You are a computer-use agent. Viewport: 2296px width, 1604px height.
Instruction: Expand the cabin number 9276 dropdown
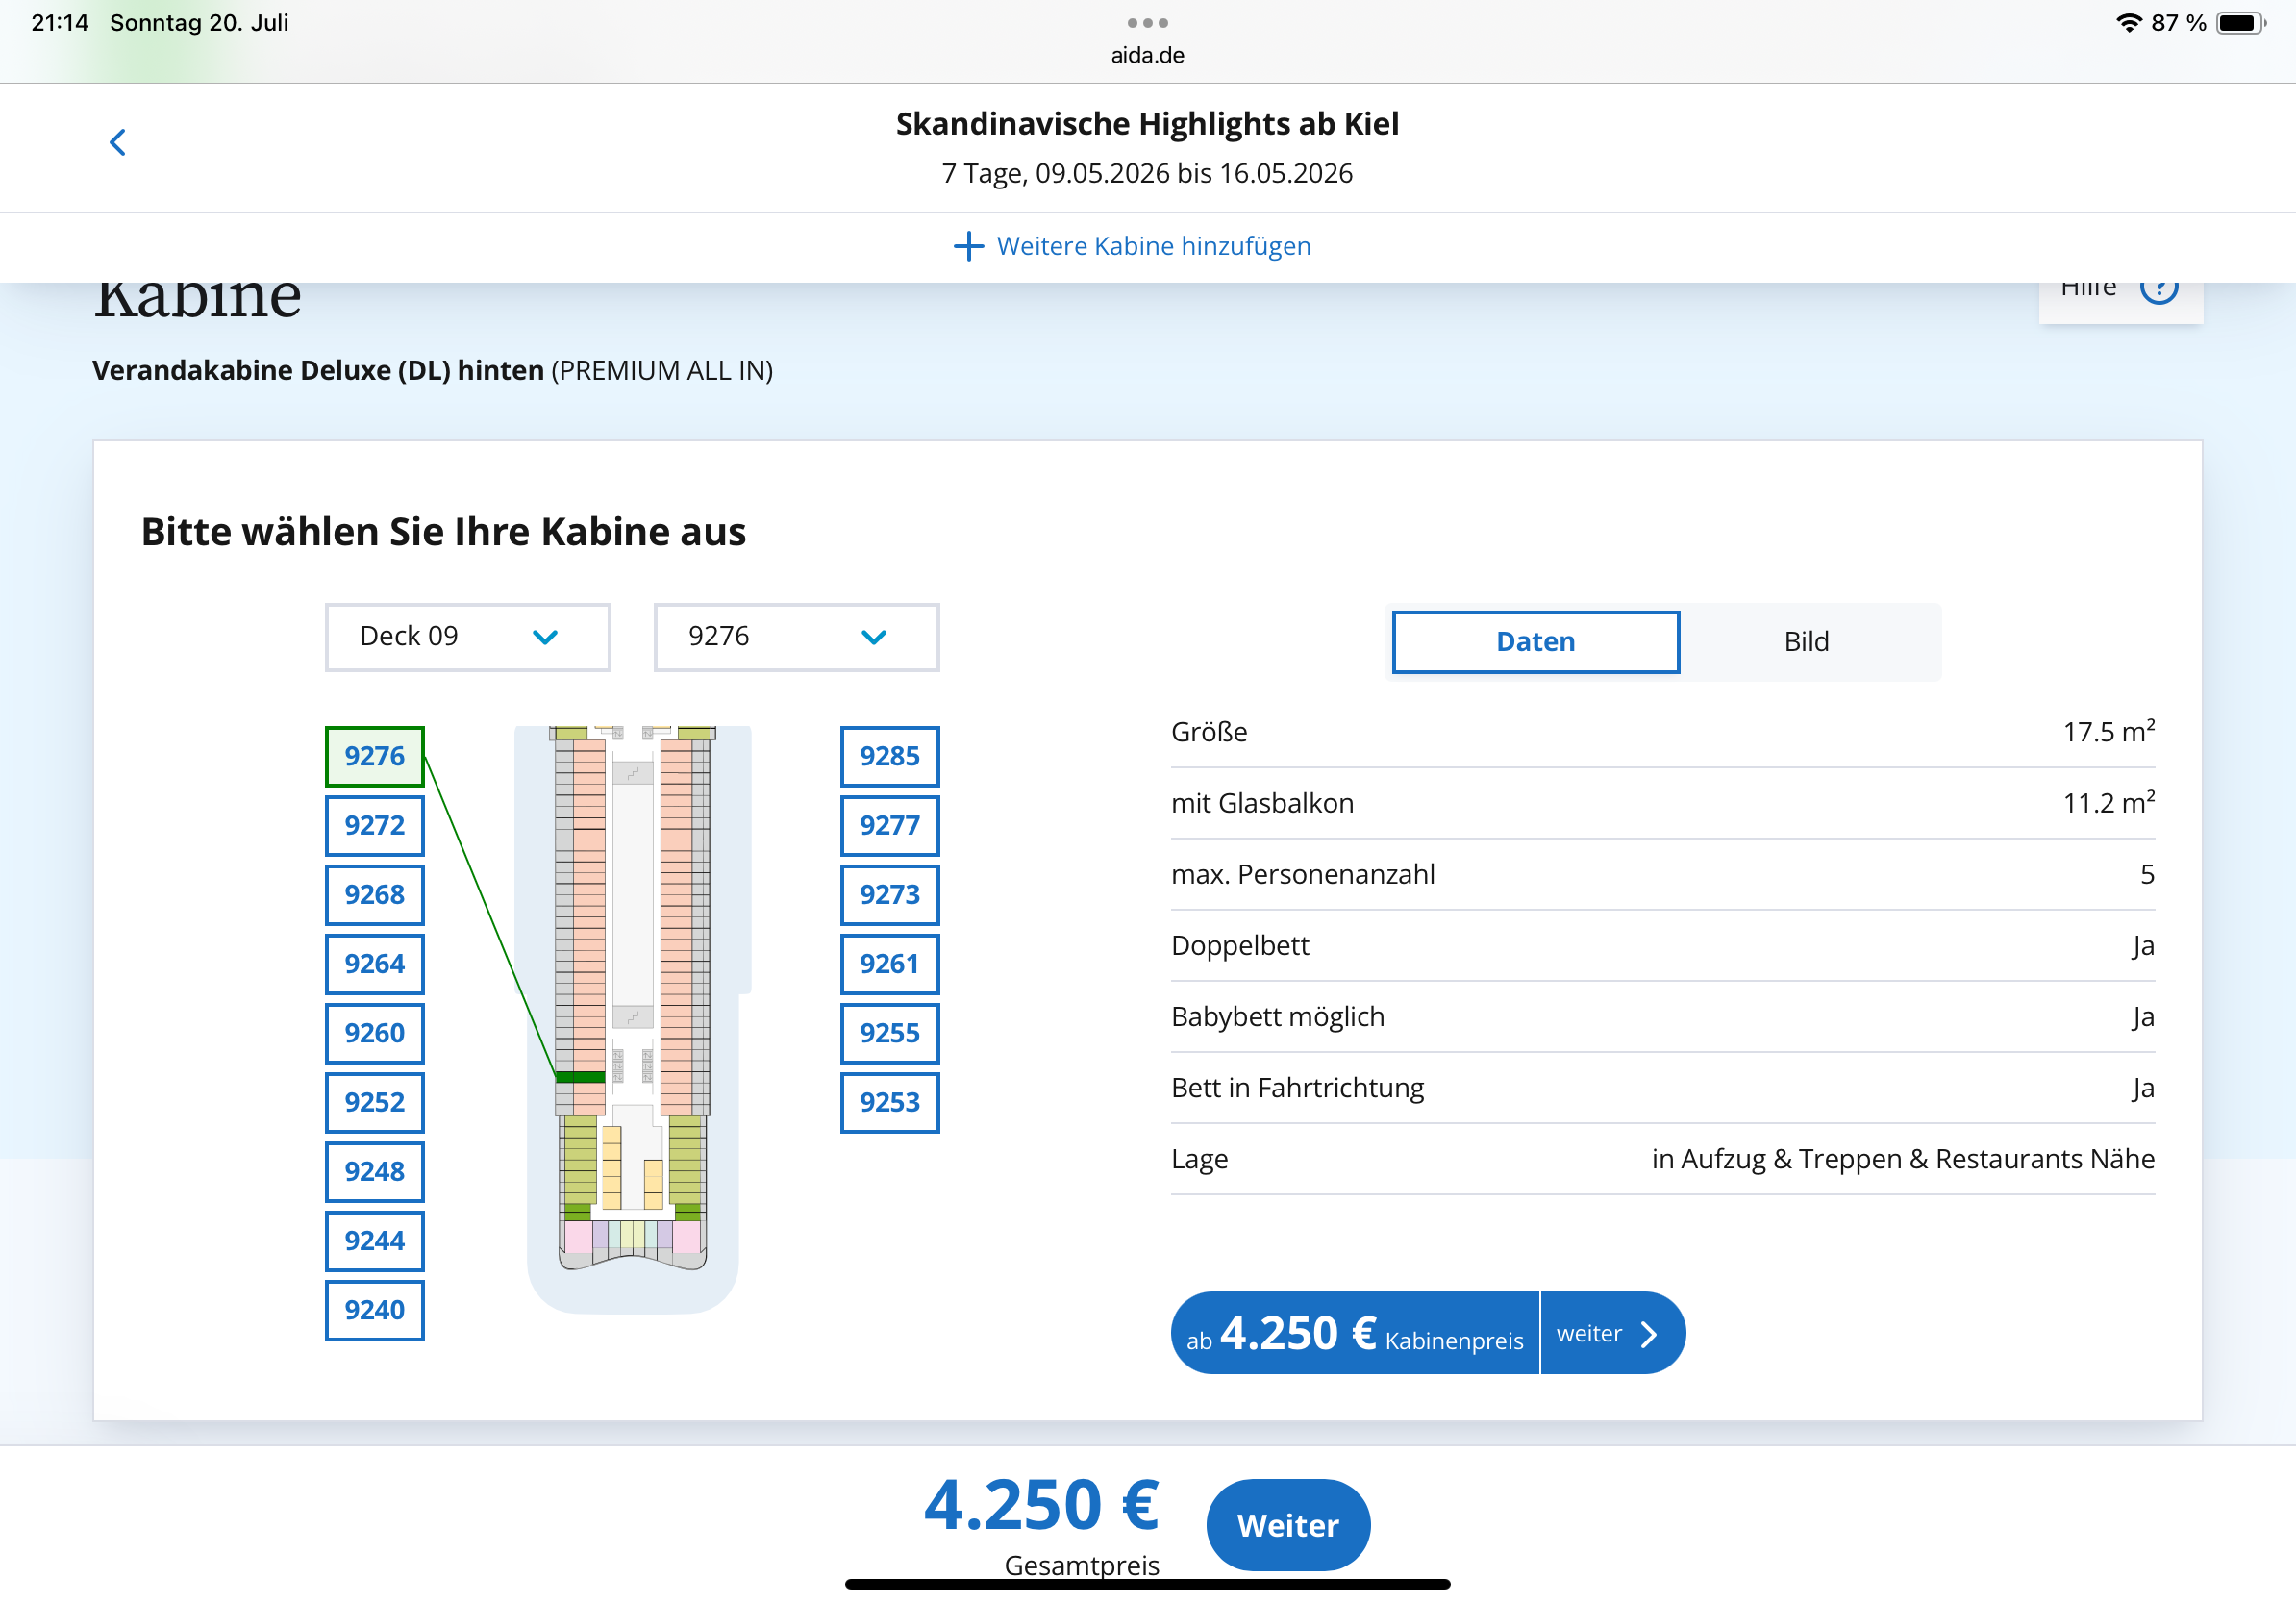(x=796, y=637)
